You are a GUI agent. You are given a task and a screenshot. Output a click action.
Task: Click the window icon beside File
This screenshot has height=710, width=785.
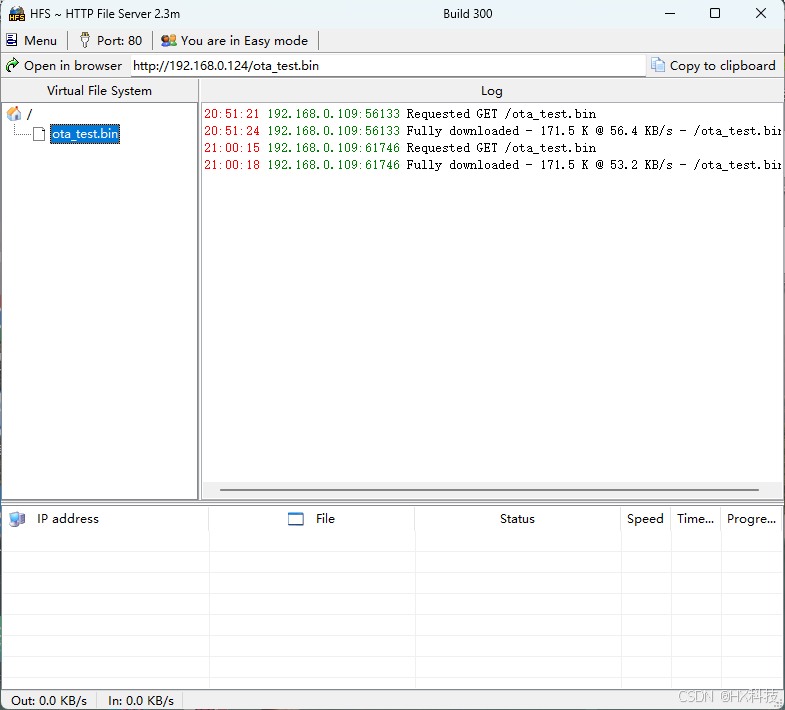[x=296, y=519]
